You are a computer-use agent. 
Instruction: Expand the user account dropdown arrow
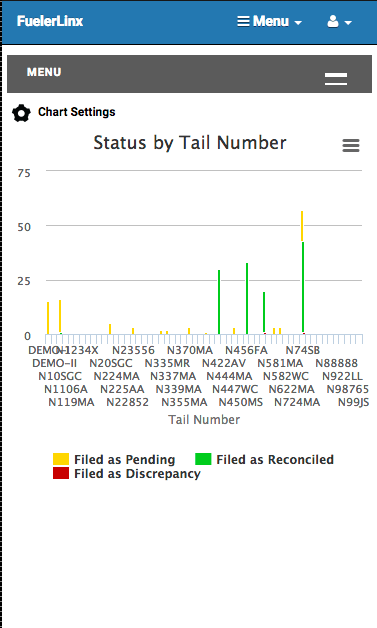coord(348,23)
